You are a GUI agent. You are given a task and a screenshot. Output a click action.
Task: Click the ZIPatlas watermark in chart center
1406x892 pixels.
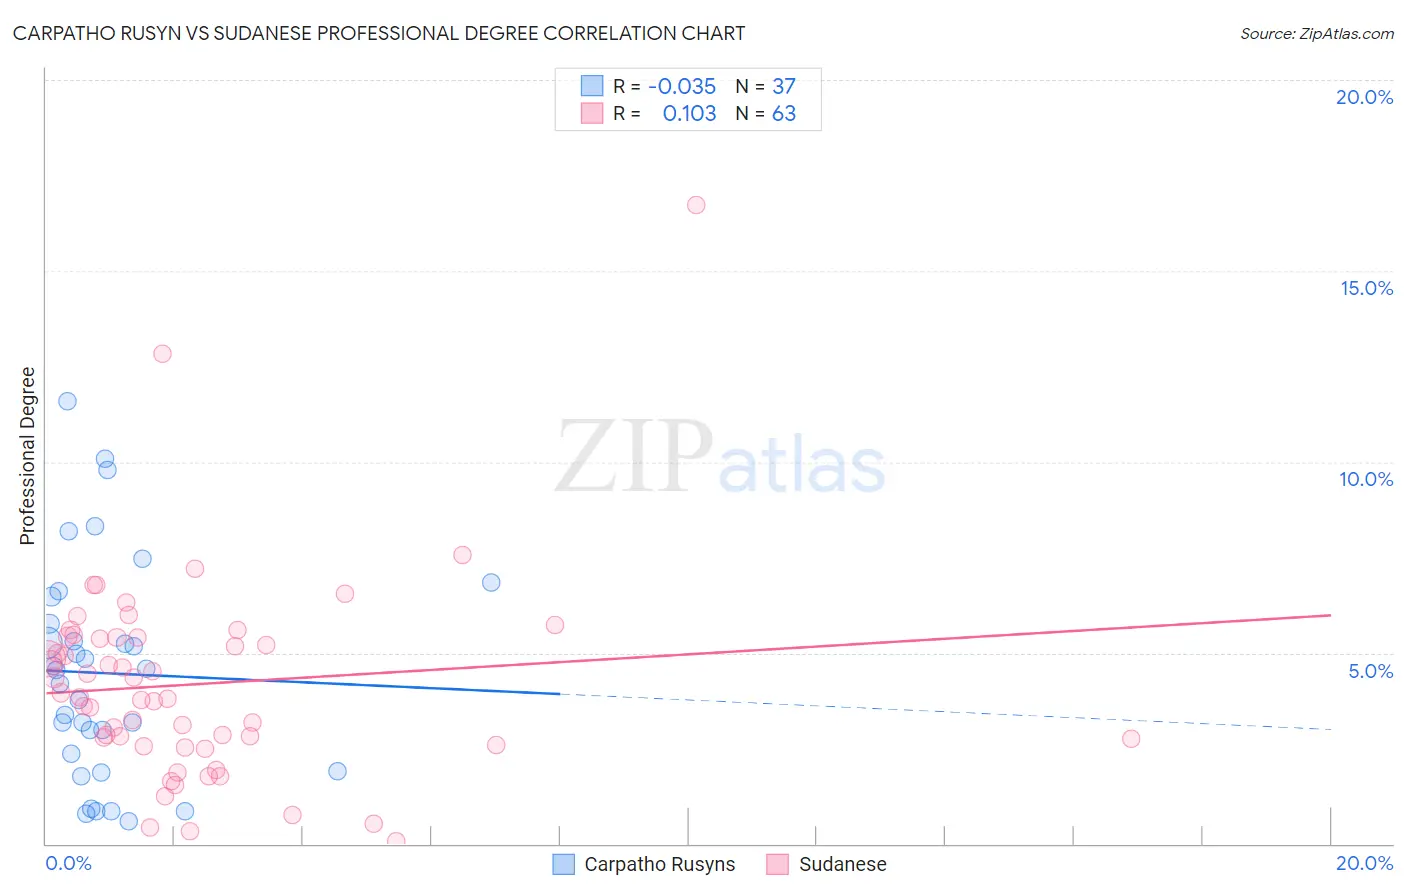[x=720, y=458]
